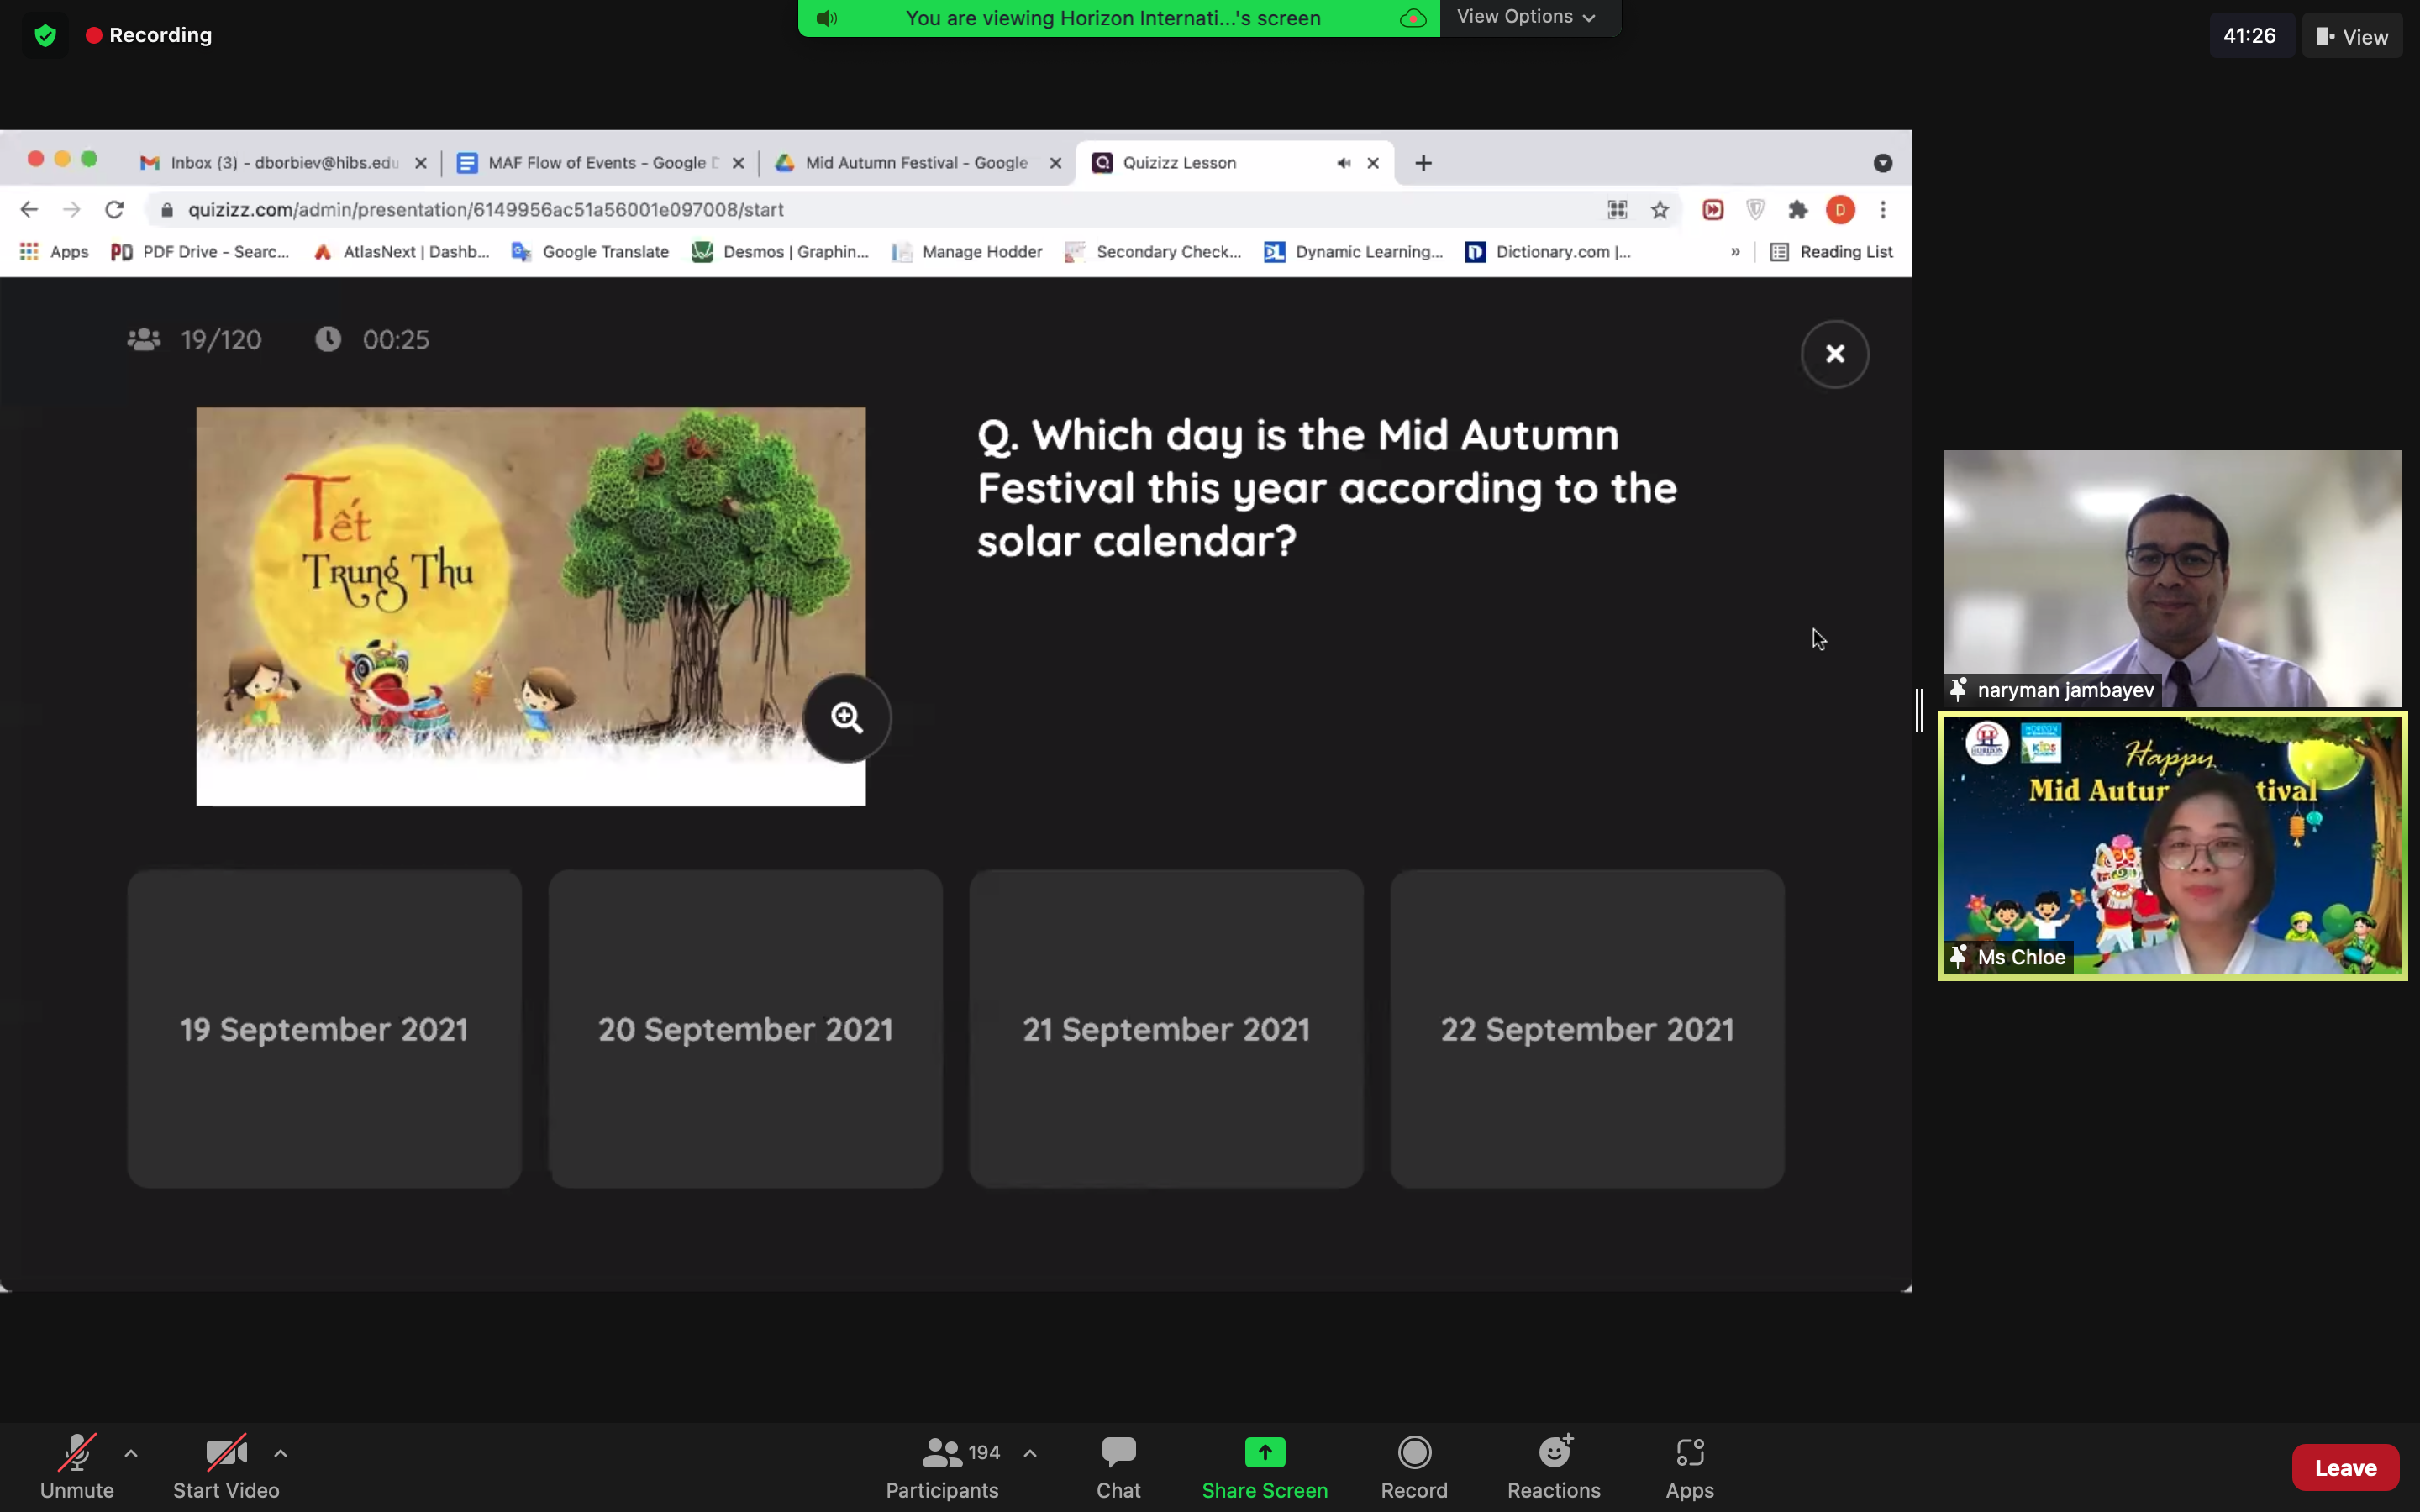
Task: Click the QR code icon in address bar
Action: [1617, 209]
